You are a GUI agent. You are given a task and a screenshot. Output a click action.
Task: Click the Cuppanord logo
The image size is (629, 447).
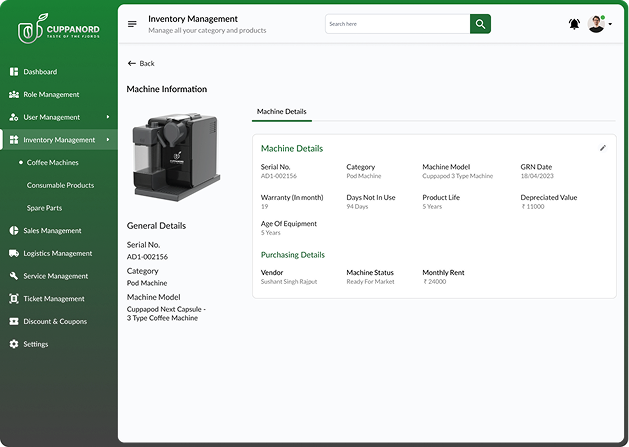click(x=59, y=29)
